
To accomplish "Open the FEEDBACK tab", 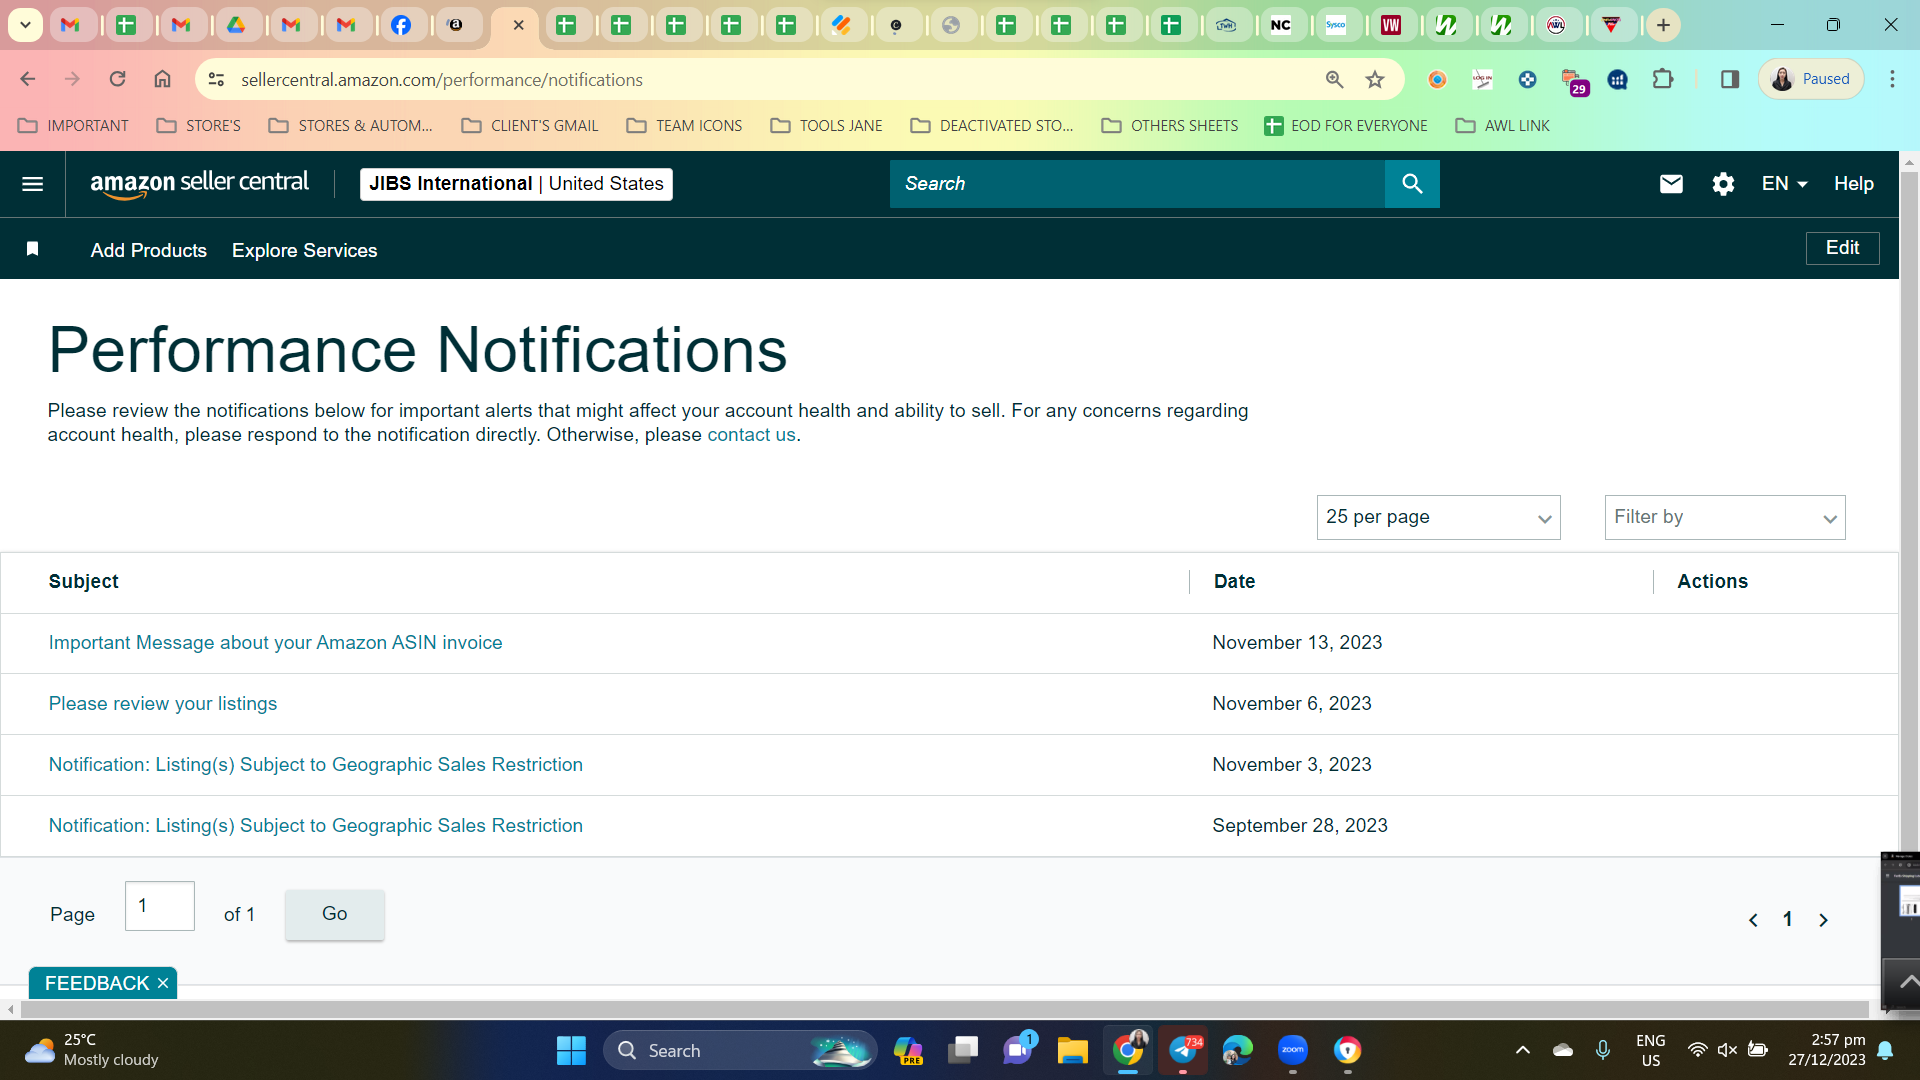I will tap(97, 984).
